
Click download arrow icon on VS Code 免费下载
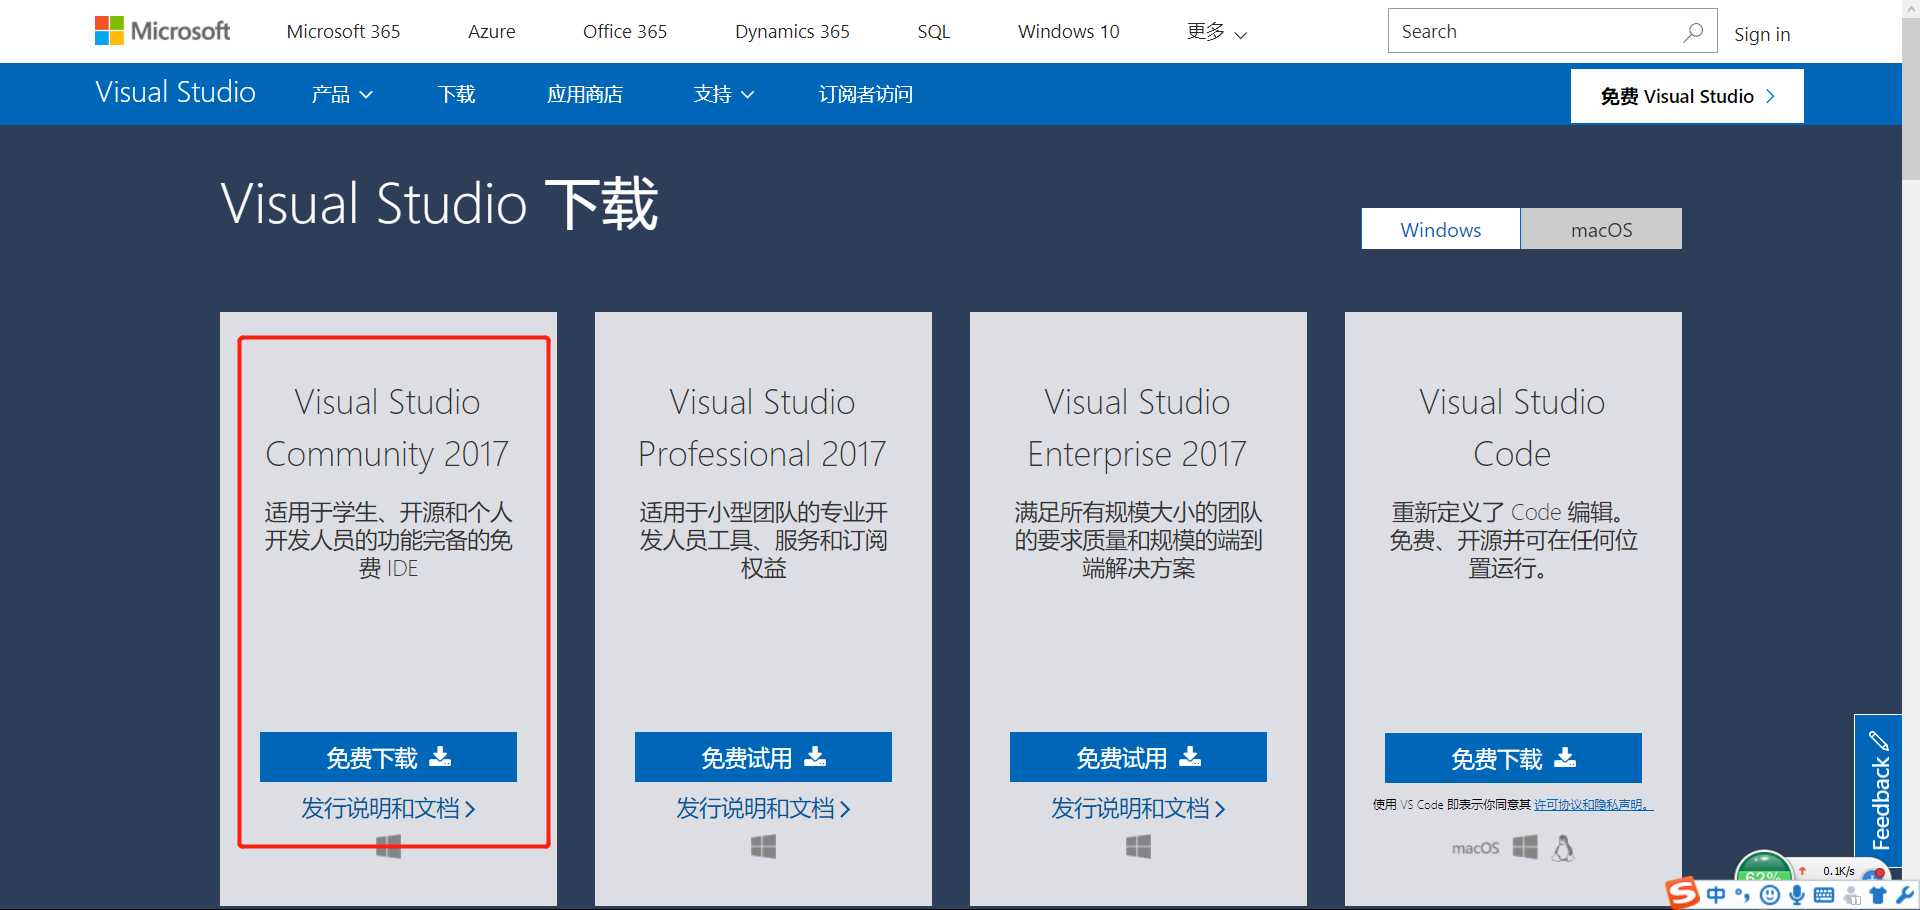tap(1565, 757)
